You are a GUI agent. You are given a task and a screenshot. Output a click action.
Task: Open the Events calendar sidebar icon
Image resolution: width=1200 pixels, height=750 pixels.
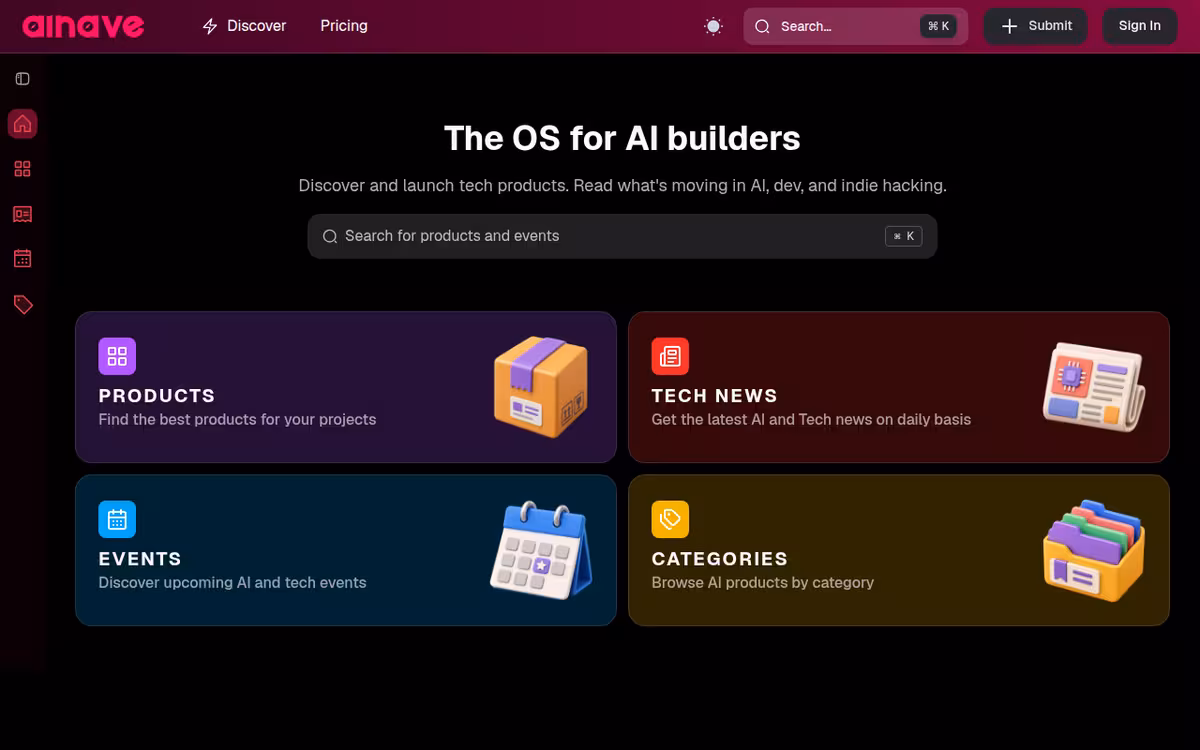(22, 259)
